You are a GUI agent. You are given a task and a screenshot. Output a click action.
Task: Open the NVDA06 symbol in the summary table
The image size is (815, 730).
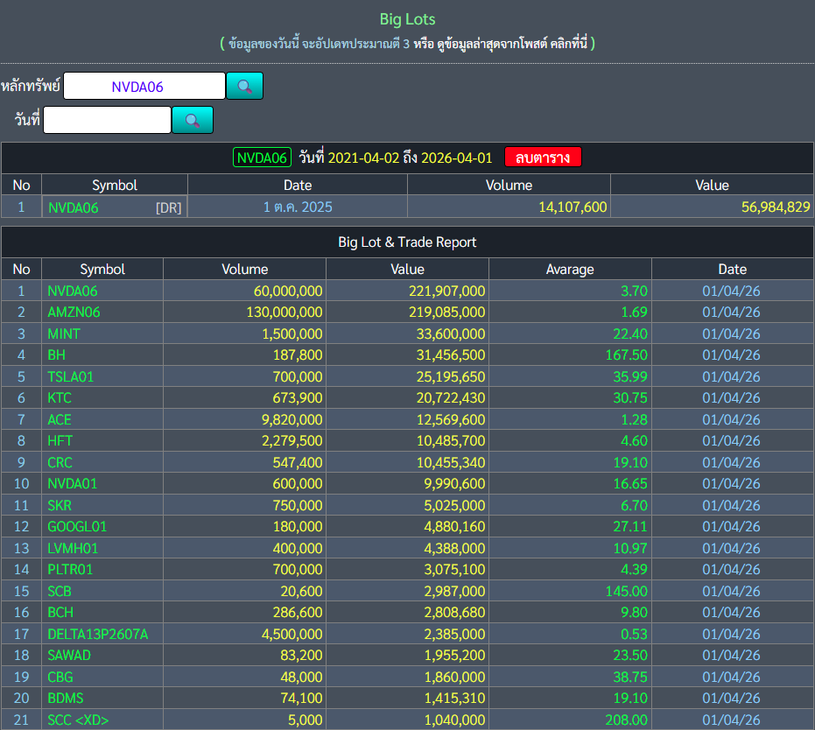tap(73, 207)
